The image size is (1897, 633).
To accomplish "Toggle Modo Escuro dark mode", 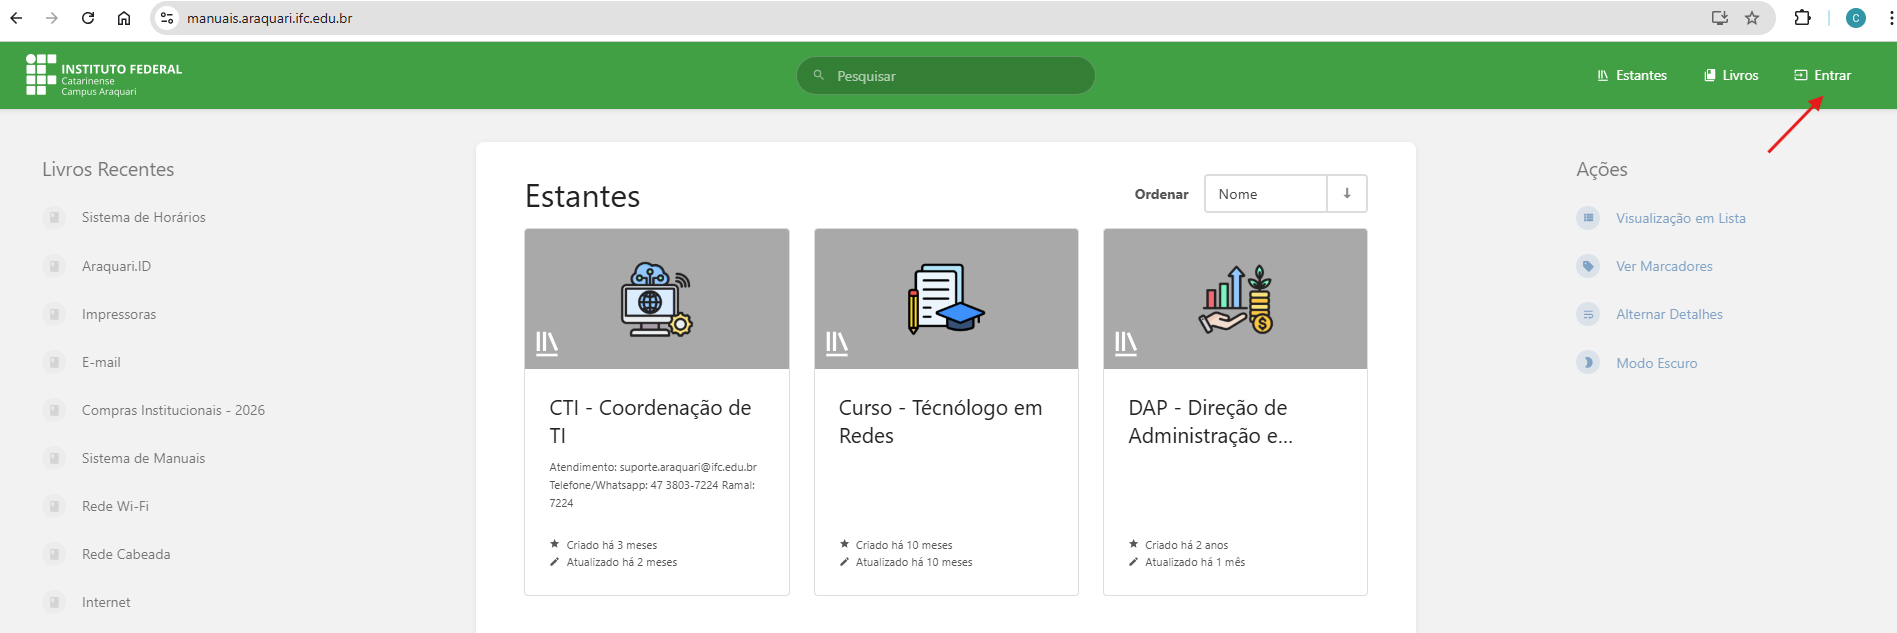I will [x=1656, y=363].
